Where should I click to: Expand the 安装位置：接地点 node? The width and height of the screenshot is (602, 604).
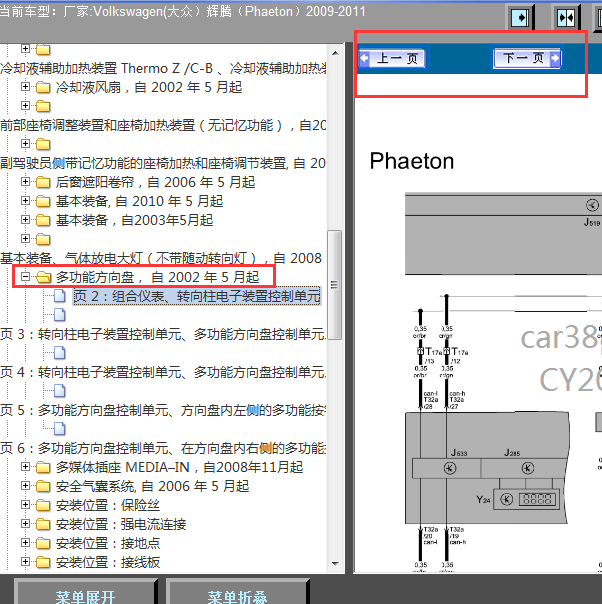(x=25, y=543)
